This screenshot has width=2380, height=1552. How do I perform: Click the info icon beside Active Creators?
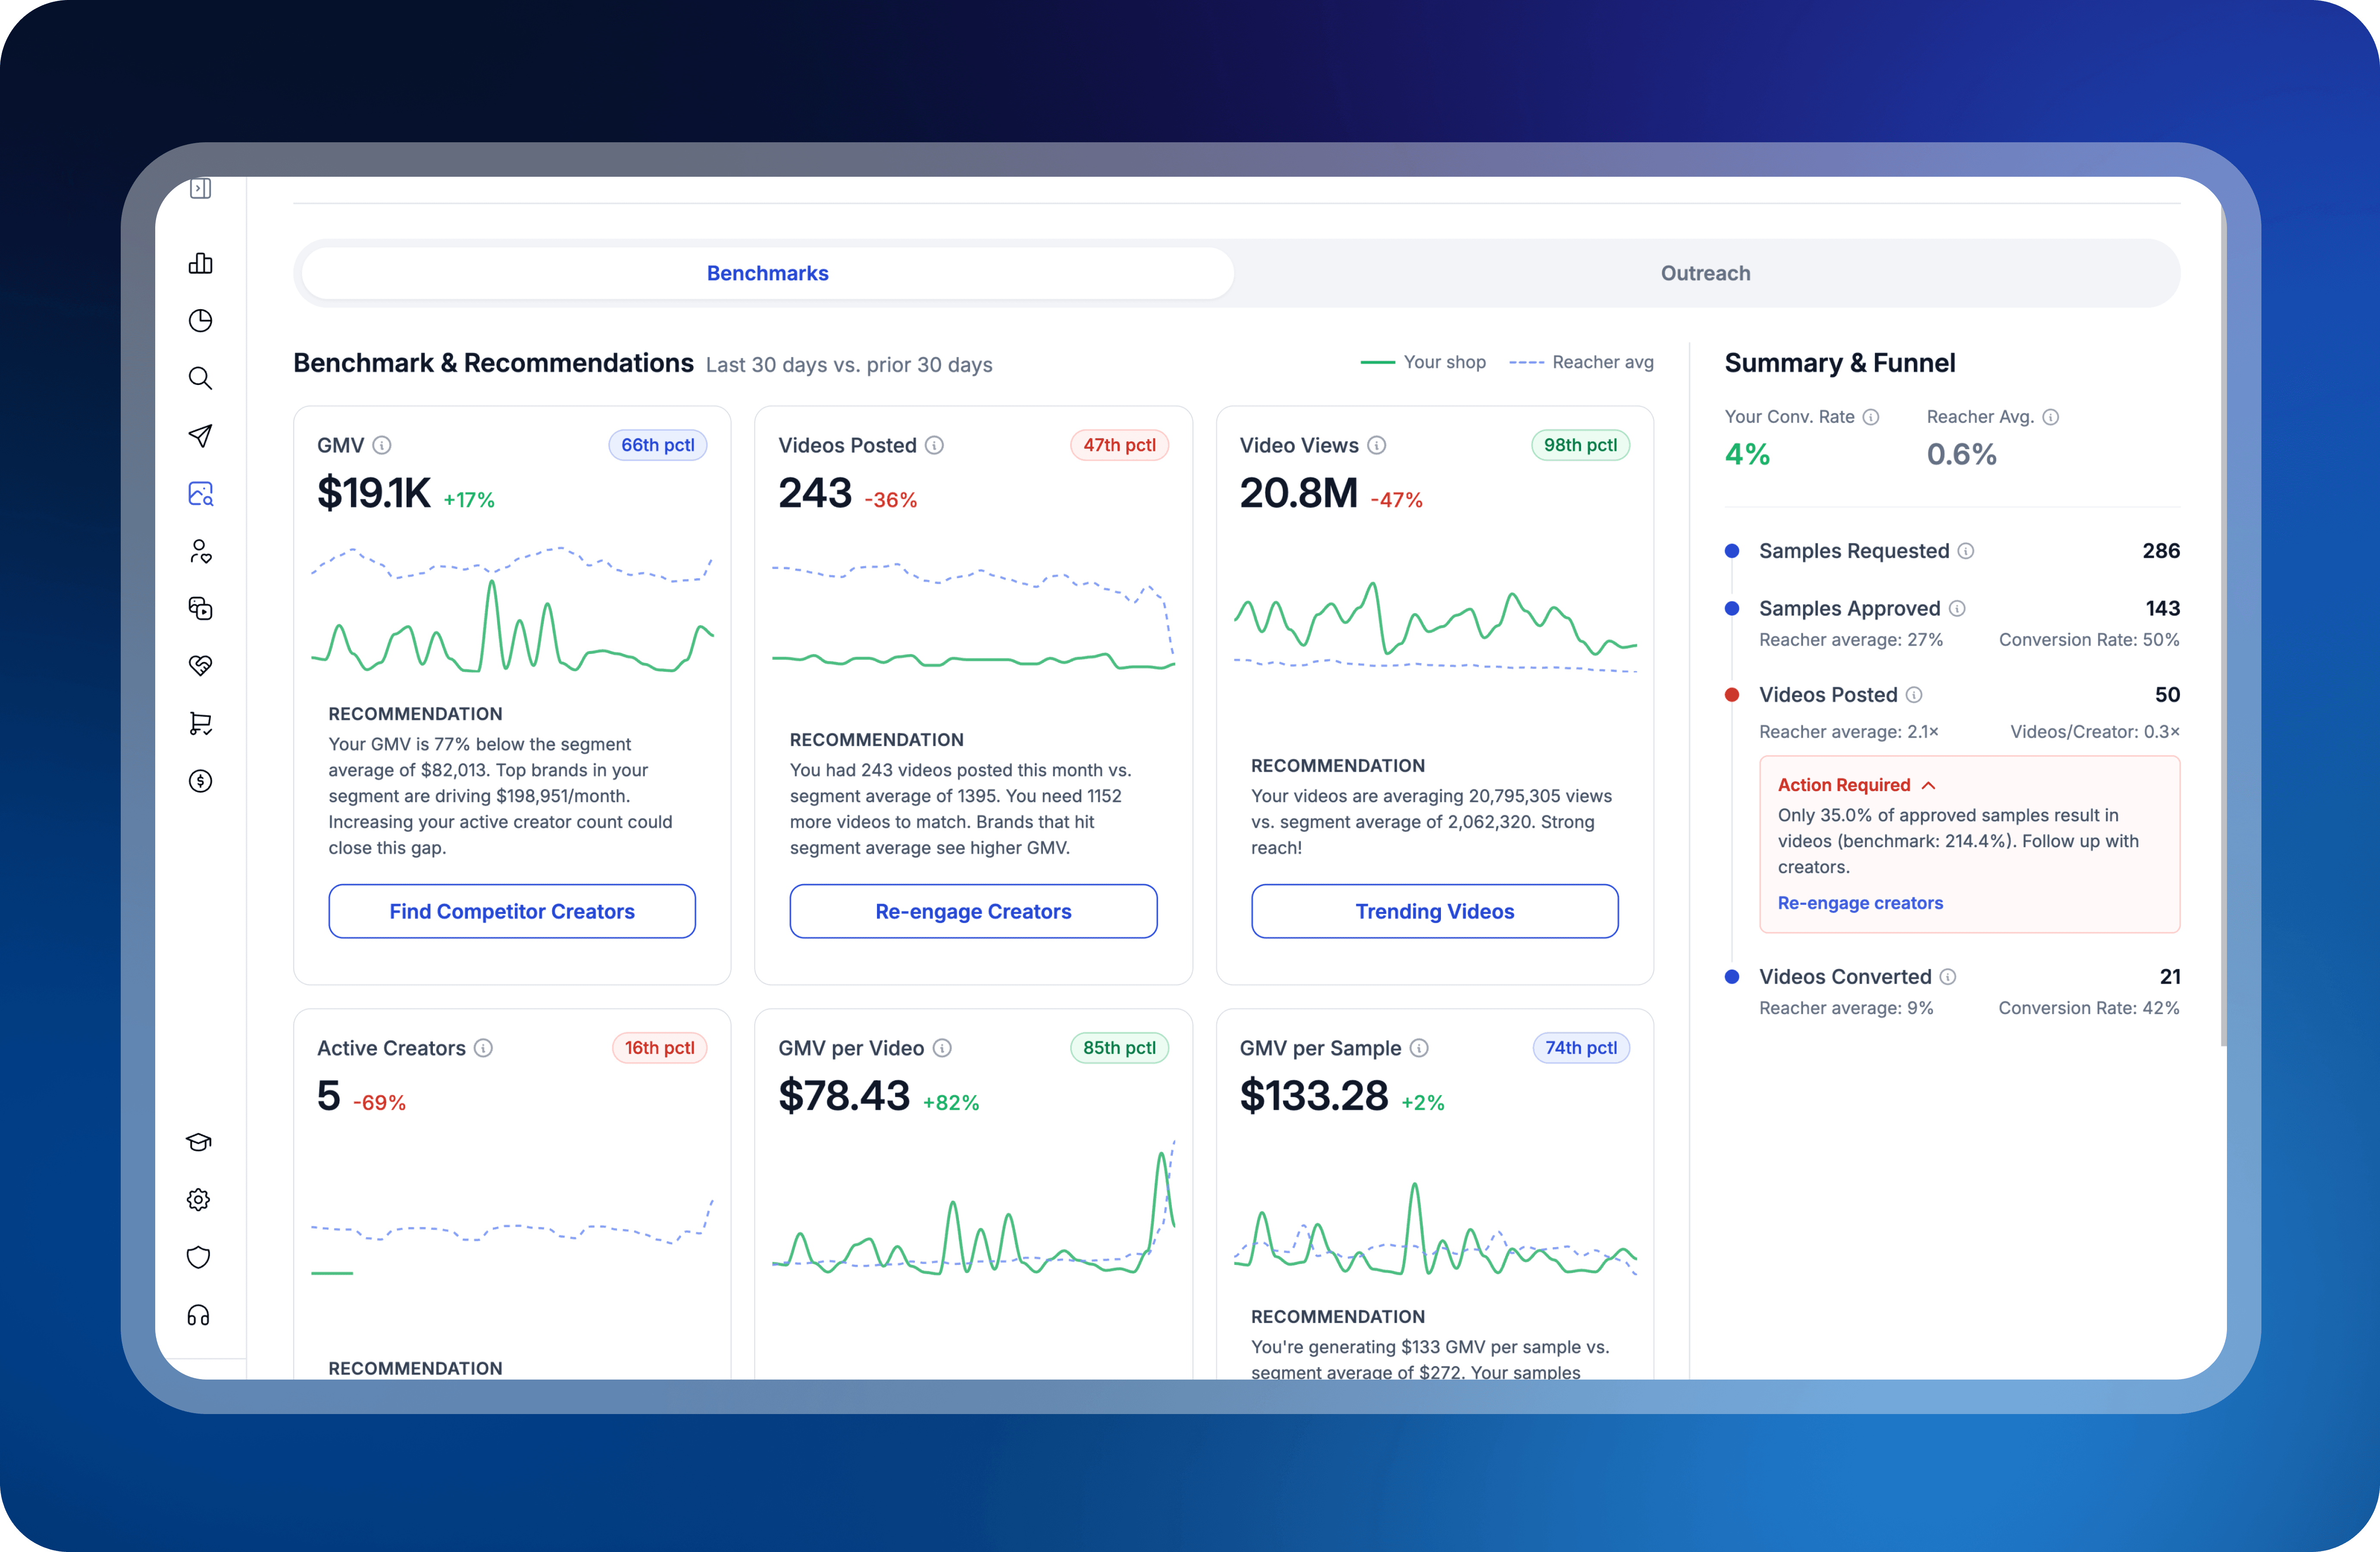coord(483,1048)
